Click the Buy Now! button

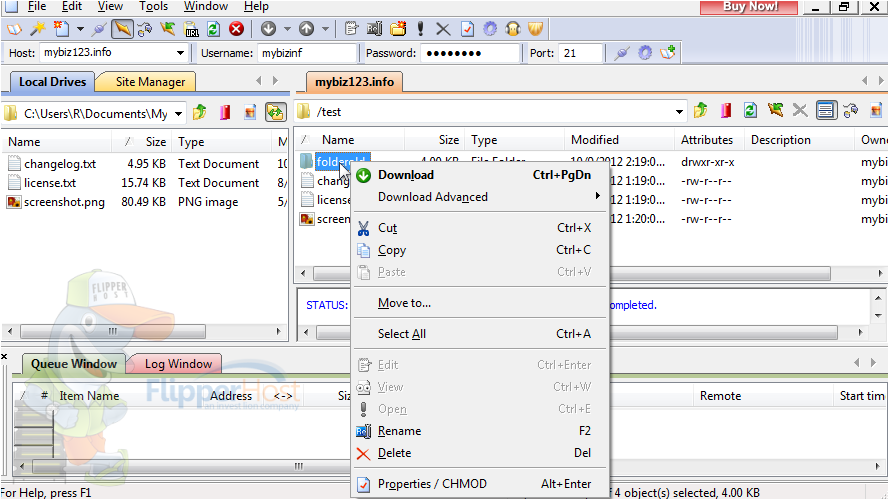[x=749, y=7]
